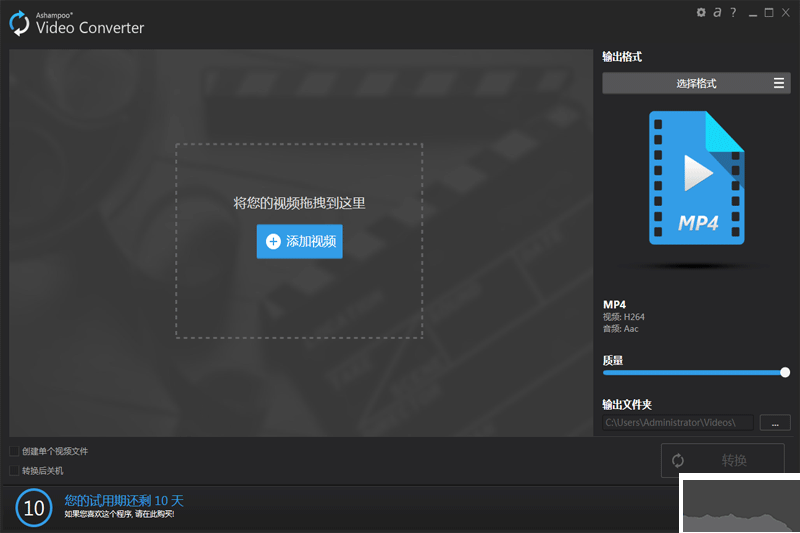Click the large MP4 format icon
The image size is (800, 533).
696,177
